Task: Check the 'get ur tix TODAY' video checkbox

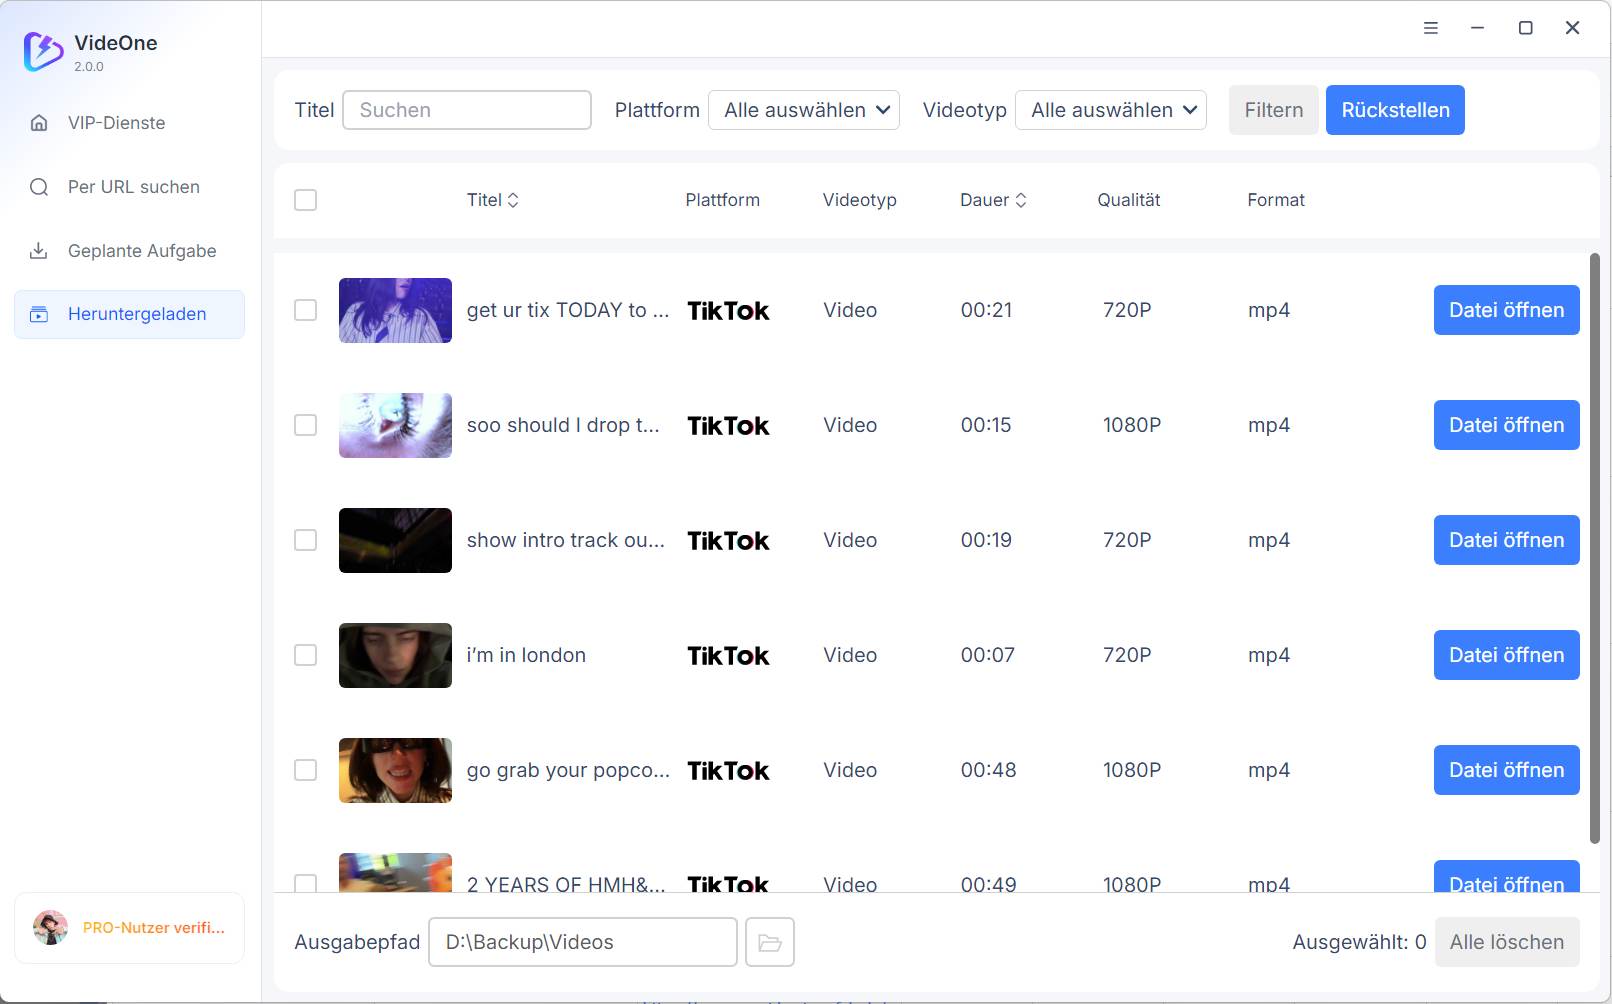Action: (x=306, y=310)
